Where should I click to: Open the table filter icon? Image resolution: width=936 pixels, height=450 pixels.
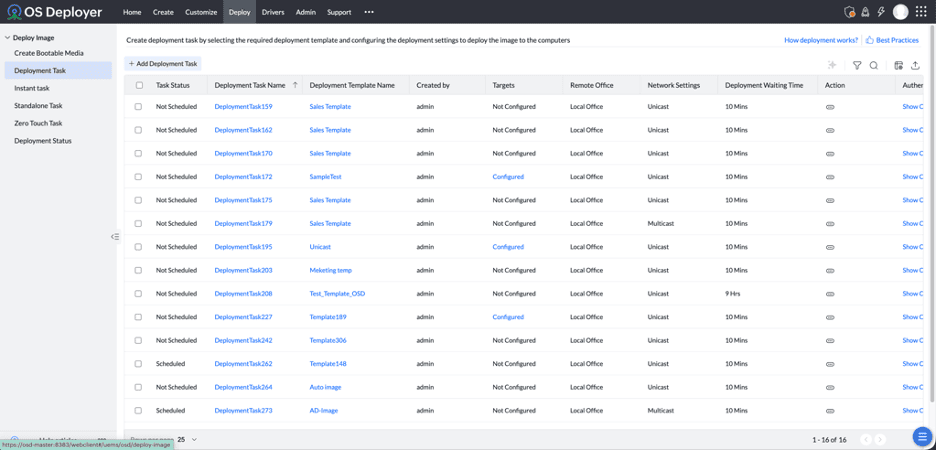857,66
